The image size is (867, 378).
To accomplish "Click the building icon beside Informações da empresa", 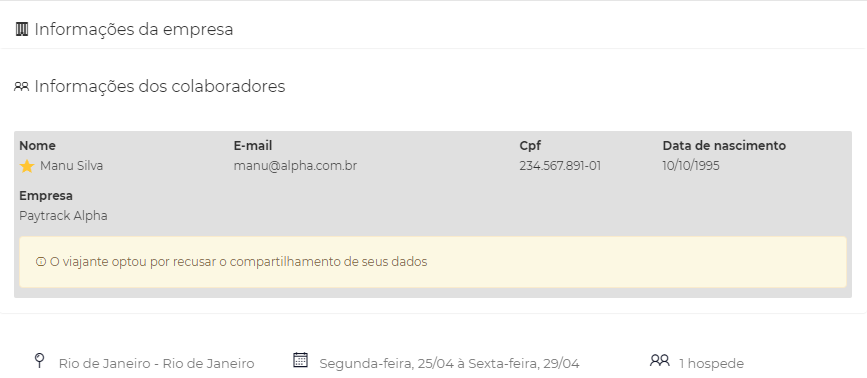I will [22, 29].
